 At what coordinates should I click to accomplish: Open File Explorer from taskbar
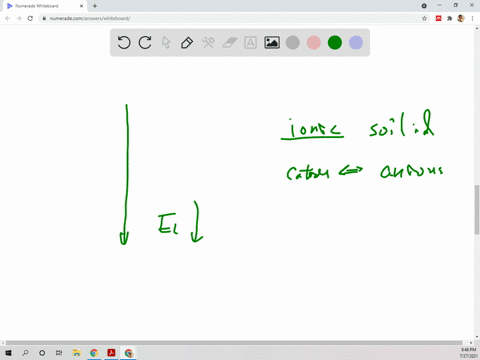click(77, 353)
